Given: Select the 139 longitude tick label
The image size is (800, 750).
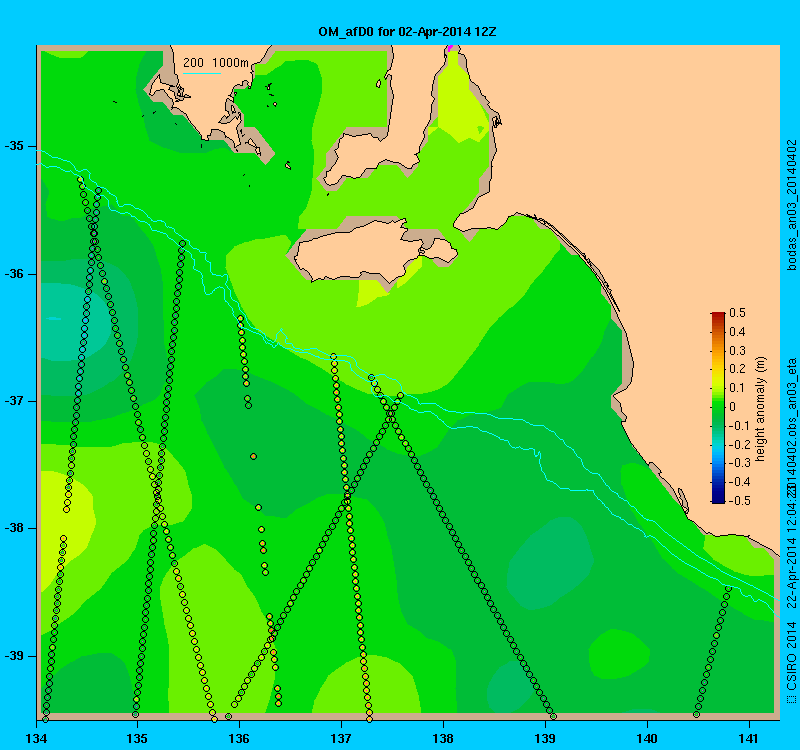Looking at the screenshot, I should click(545, 739).
